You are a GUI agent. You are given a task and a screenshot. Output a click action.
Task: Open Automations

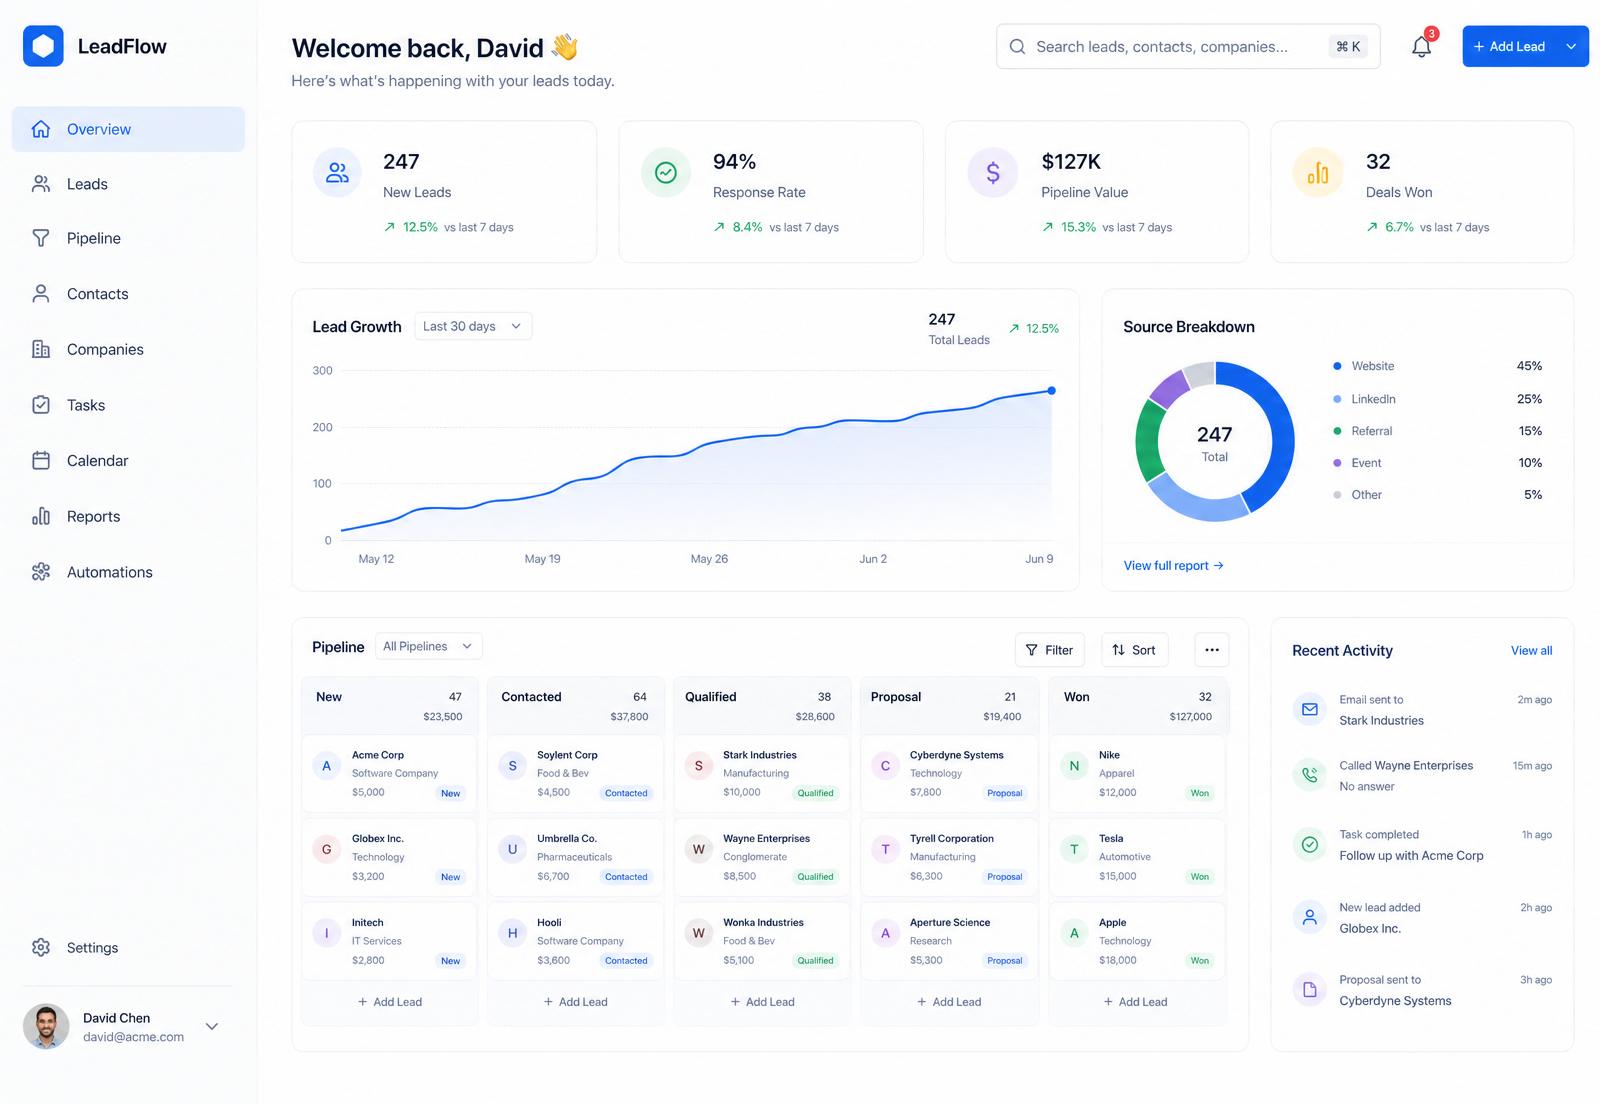coord(128,572)
